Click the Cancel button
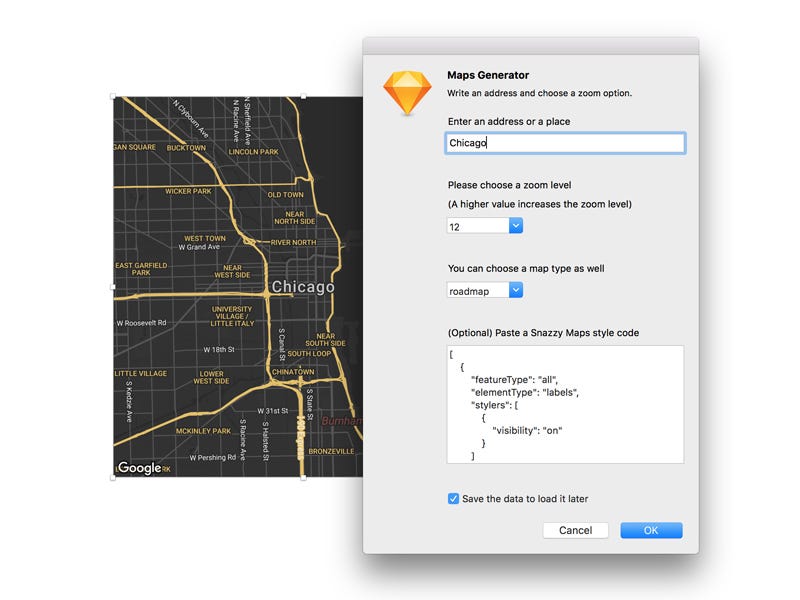The height and width of the screenshot is (600, 800). 576,530
